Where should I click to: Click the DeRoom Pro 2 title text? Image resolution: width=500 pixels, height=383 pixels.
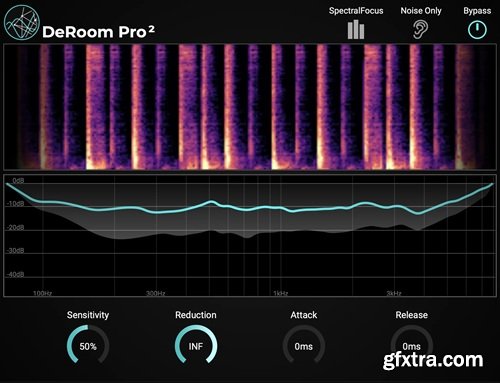(98, 32)
